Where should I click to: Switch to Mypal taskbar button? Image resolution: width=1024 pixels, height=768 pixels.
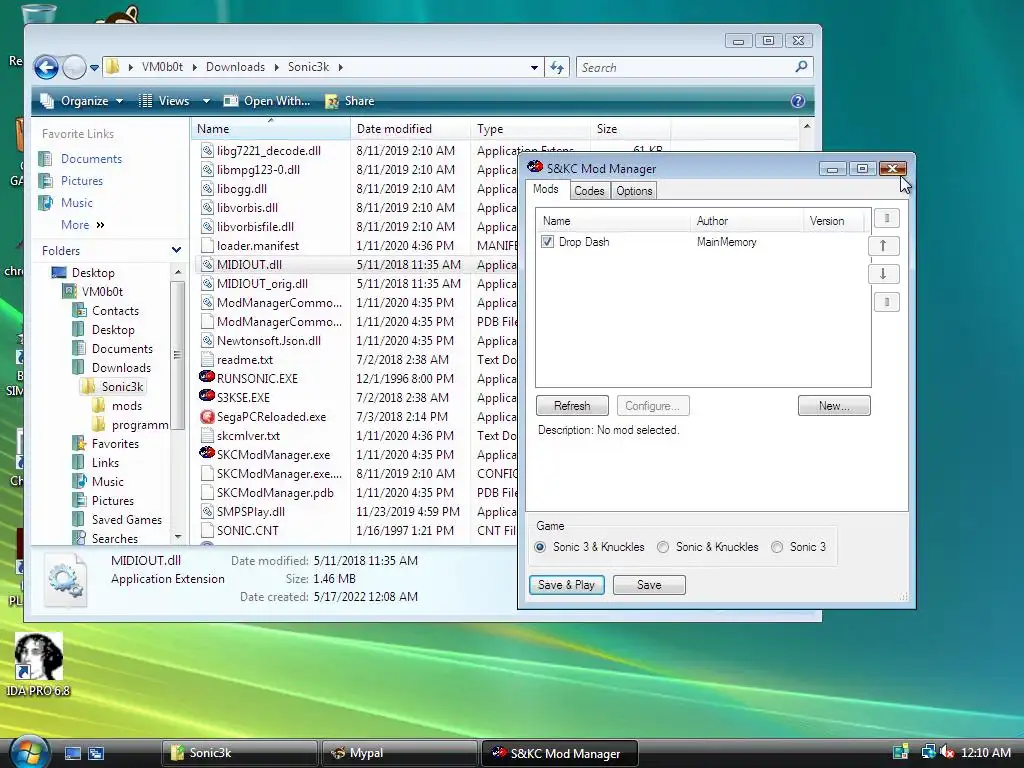coord(400,753)
